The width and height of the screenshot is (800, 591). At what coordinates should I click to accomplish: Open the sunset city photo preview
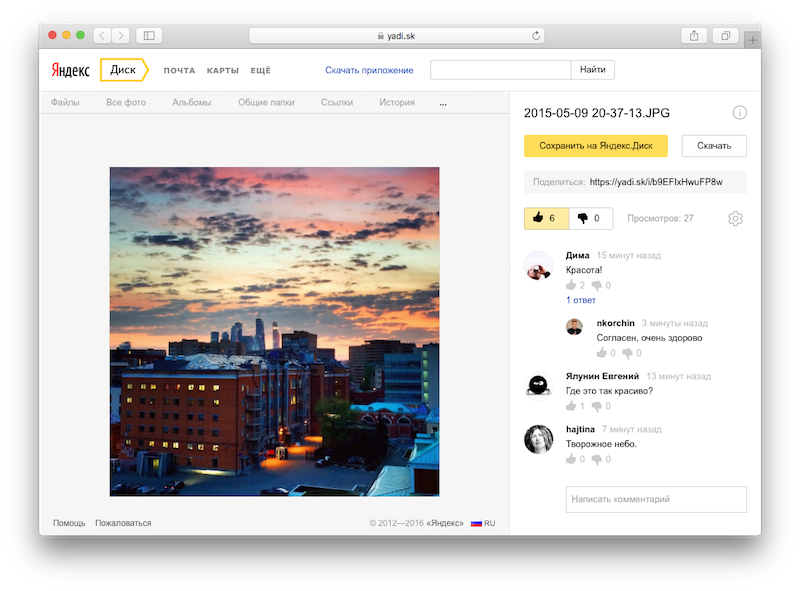274,331
